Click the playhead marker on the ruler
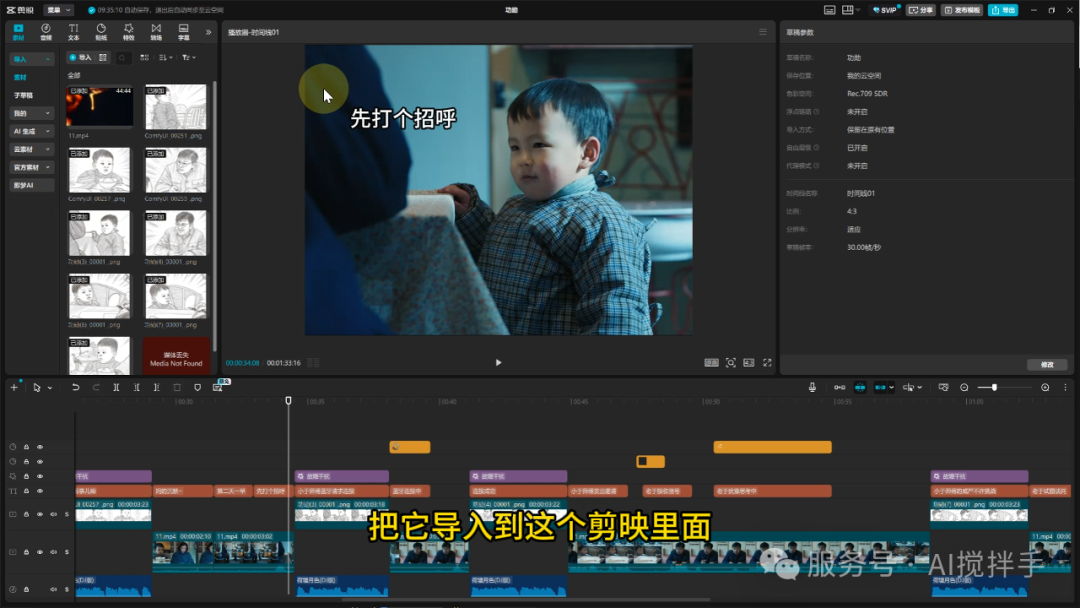This screenshot has width=1080, height=608. (288, 400)
